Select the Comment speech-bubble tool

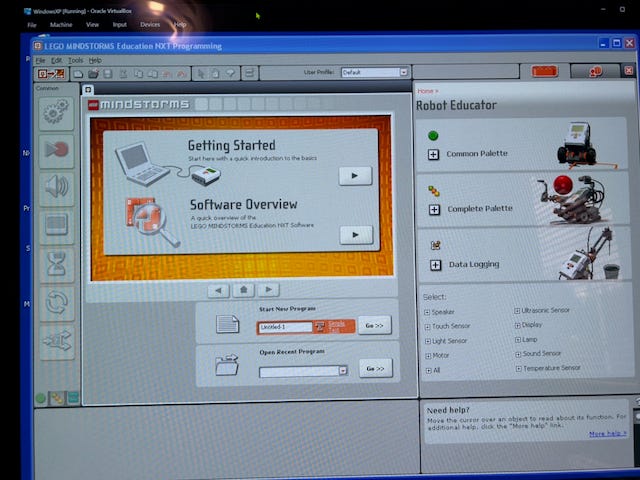[231, 73]
